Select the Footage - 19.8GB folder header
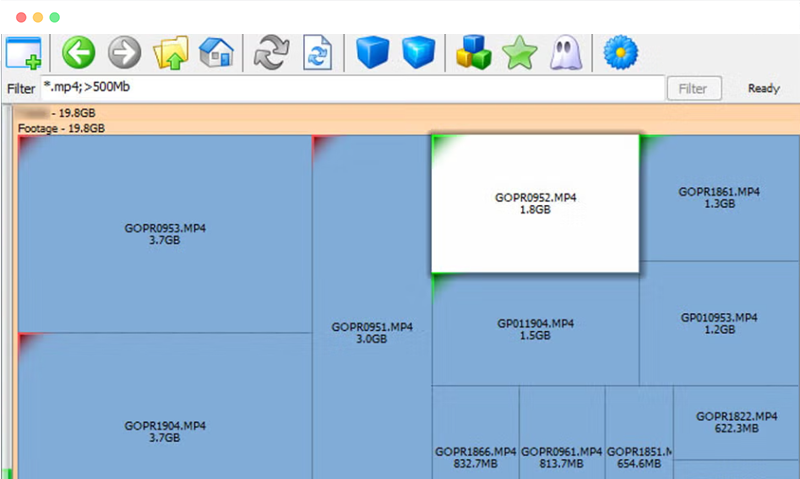Screen dimensions: 800x479 click(x=62, y=128)
